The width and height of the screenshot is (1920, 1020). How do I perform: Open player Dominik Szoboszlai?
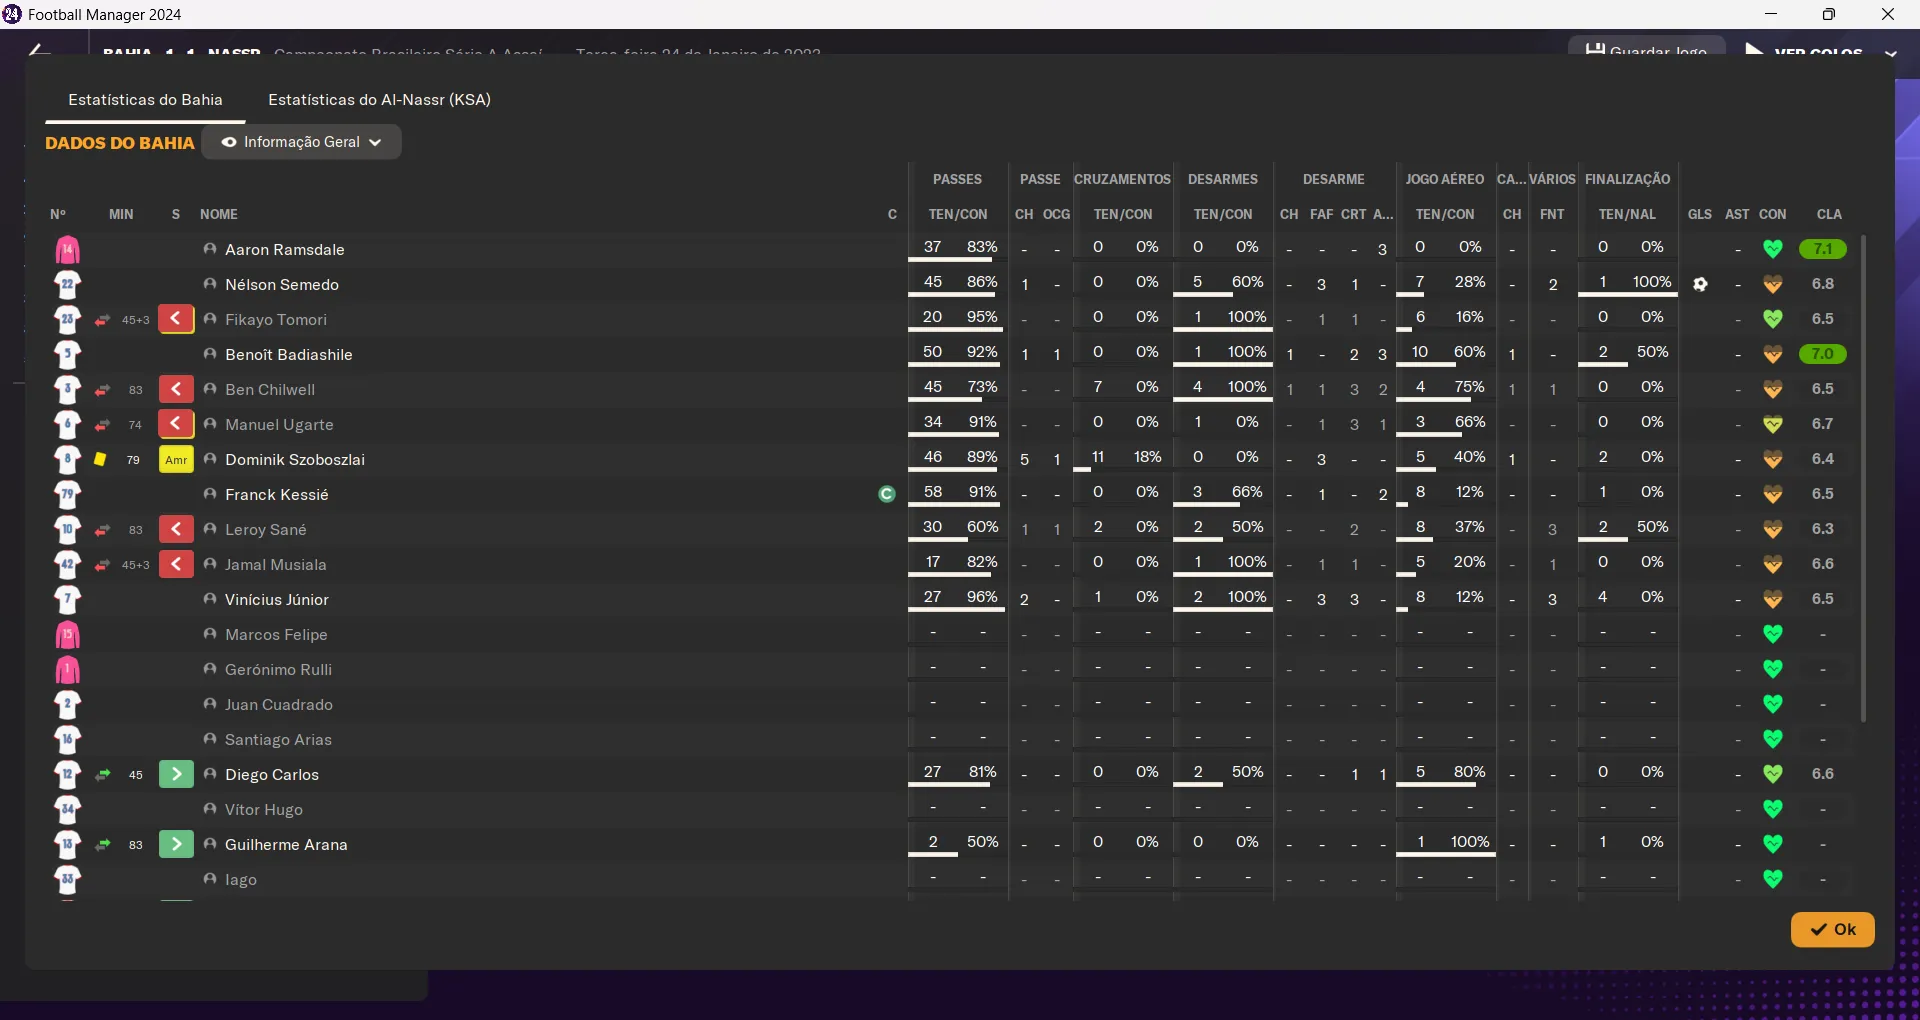click(295, 460)
